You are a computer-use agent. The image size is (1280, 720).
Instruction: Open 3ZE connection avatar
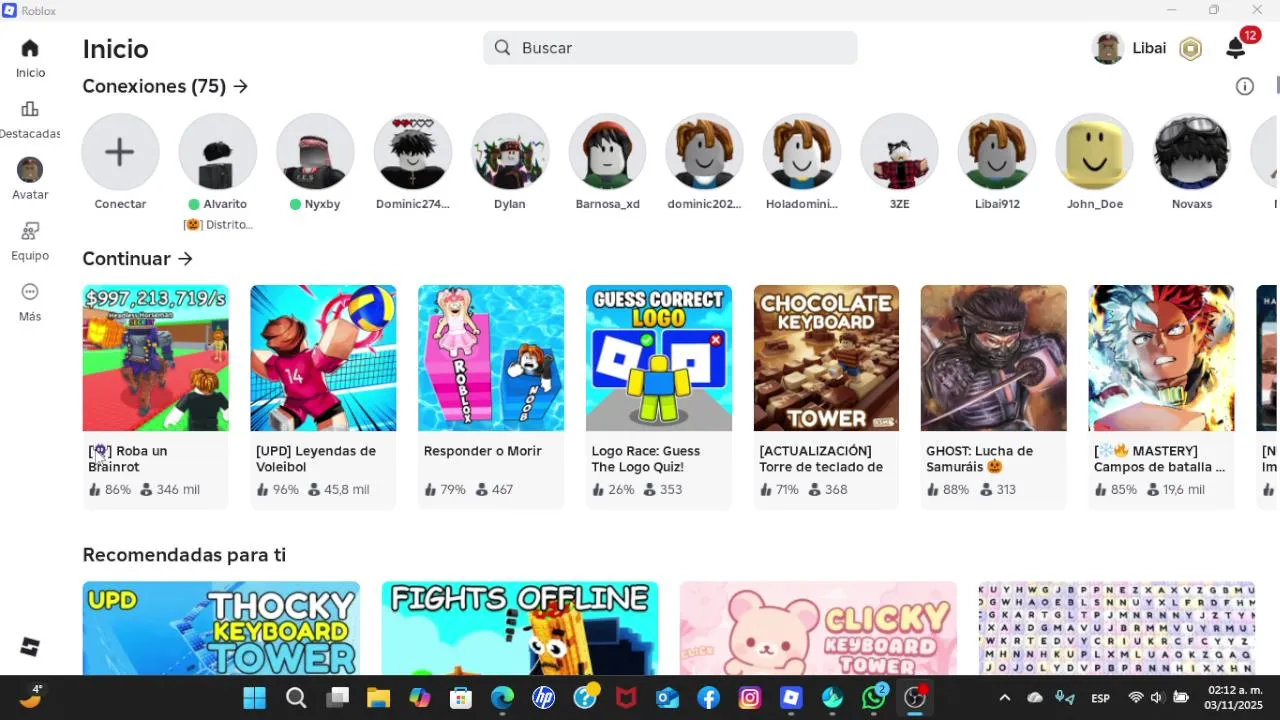(899, 152)
